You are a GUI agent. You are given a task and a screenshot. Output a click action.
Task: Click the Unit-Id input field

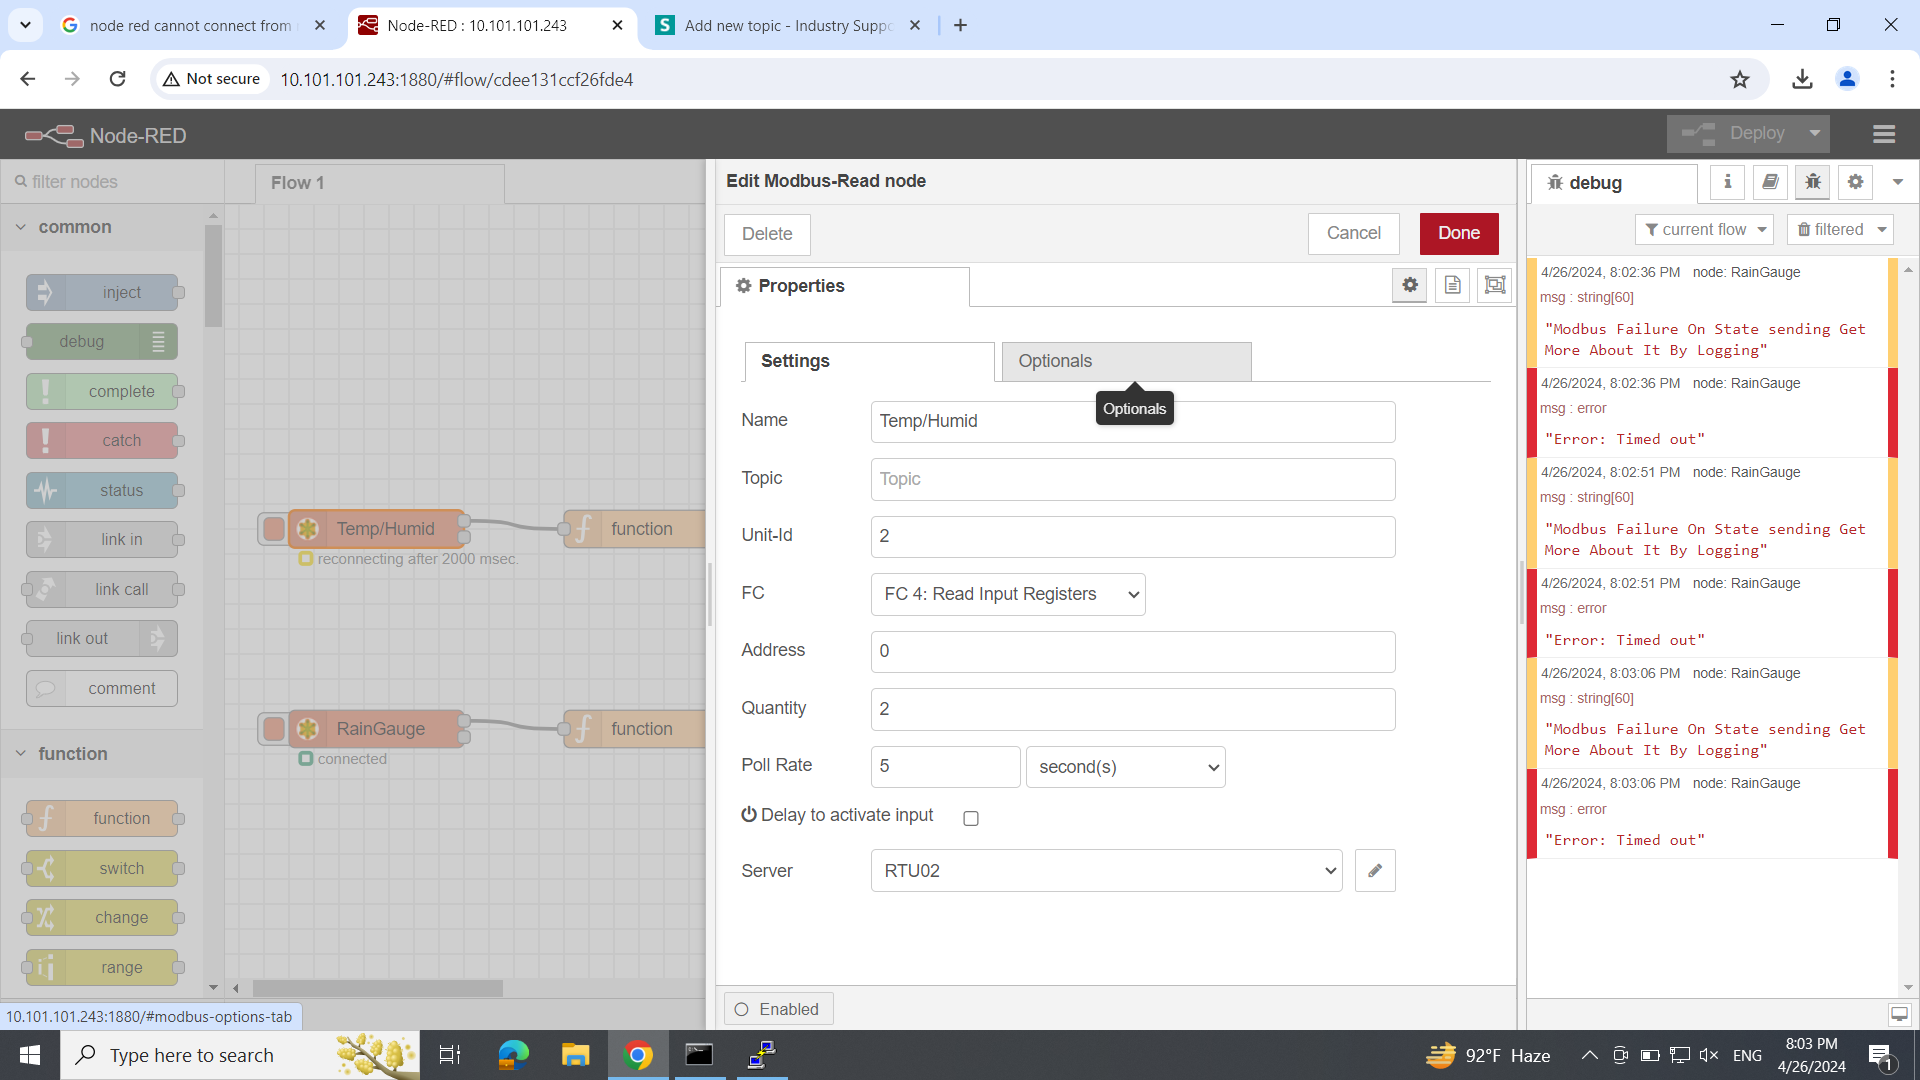click(1132, 537)
